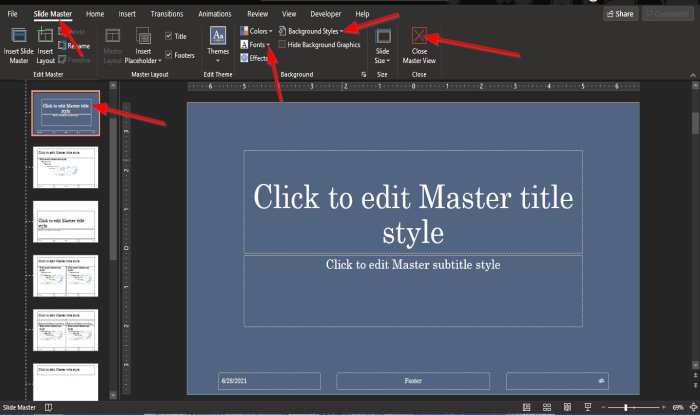The width and height of the screenshot is (700, 415).
Task: Open the Transitions tab
Action: [x=166, y=14]
